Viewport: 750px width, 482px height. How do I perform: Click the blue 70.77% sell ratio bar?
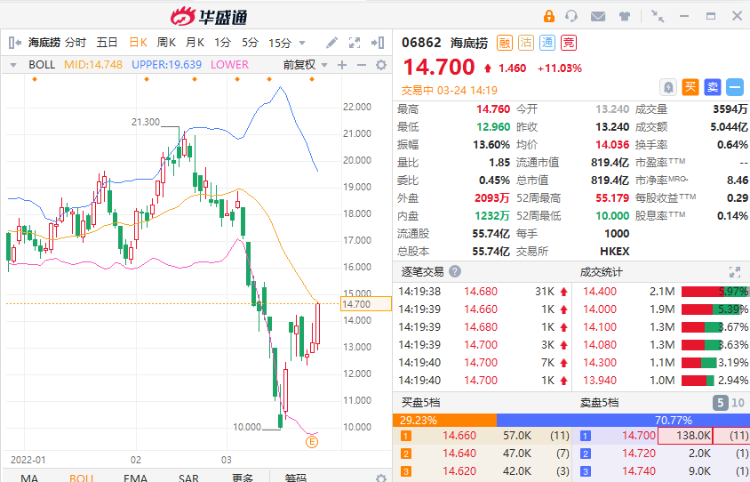pyautogui.click(x=623, y=420)
